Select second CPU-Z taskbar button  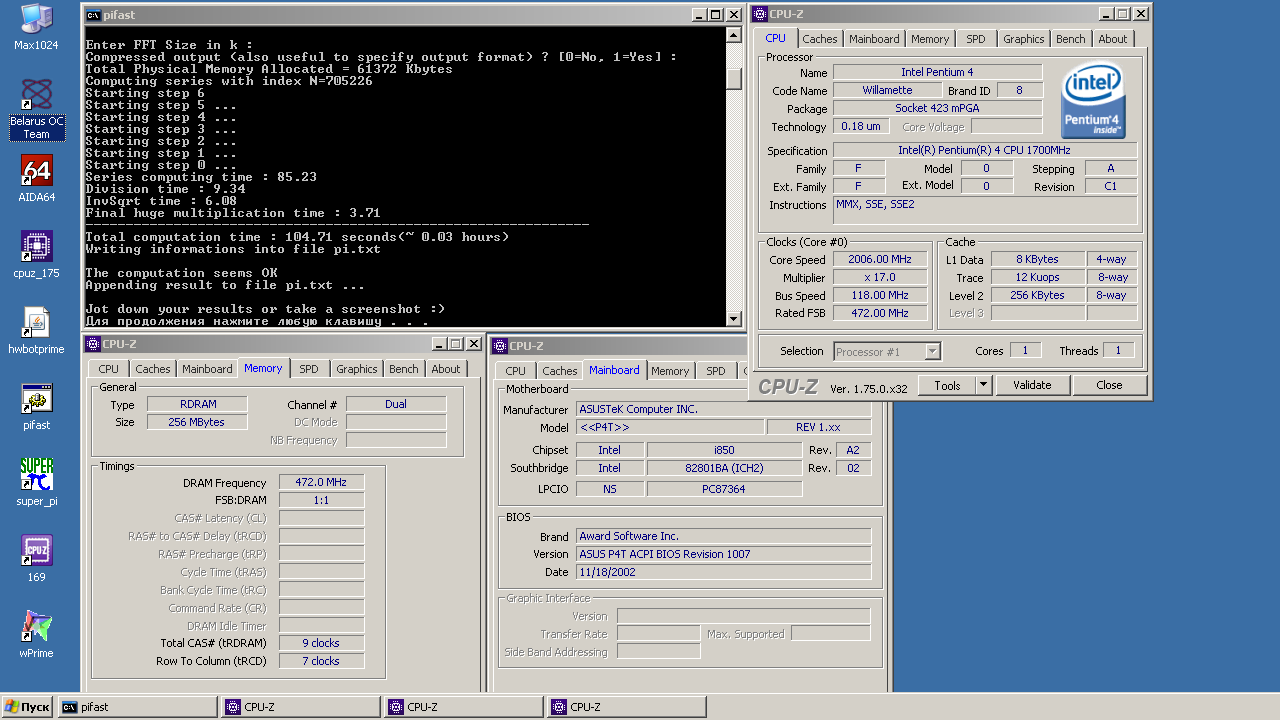[x=463, y=707]
